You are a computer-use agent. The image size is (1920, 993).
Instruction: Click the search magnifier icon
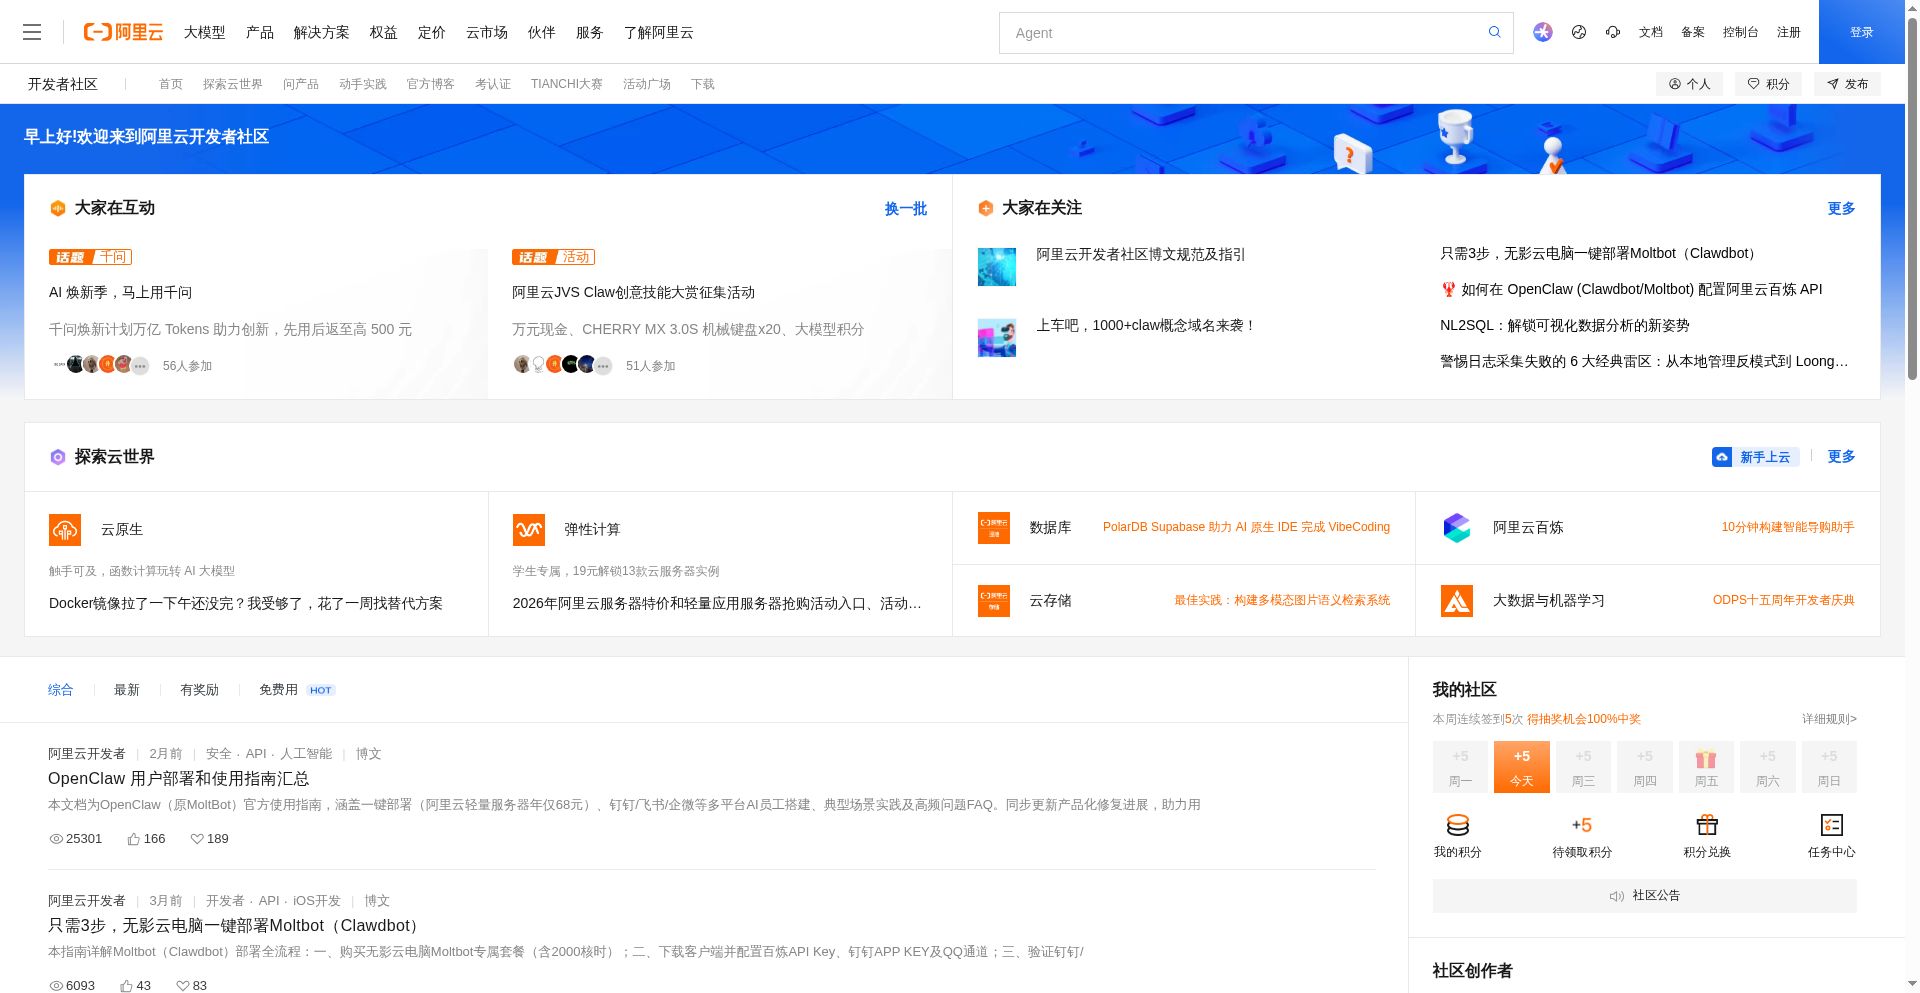point(1494,32)
